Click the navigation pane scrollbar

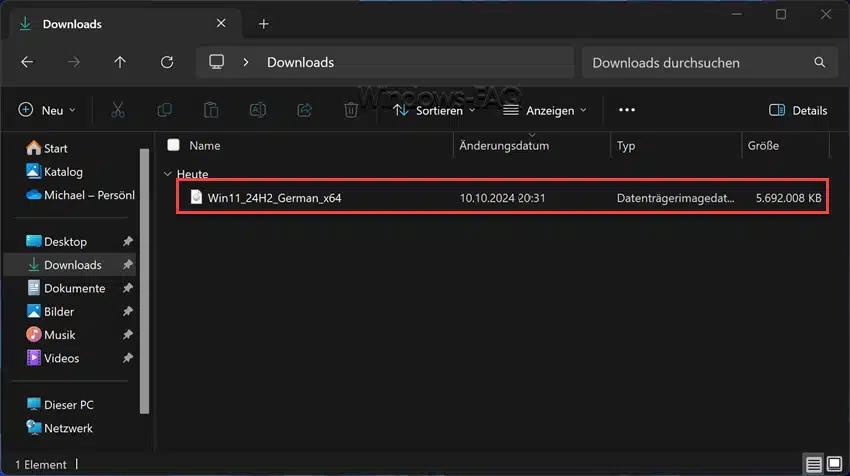[144, 281]
